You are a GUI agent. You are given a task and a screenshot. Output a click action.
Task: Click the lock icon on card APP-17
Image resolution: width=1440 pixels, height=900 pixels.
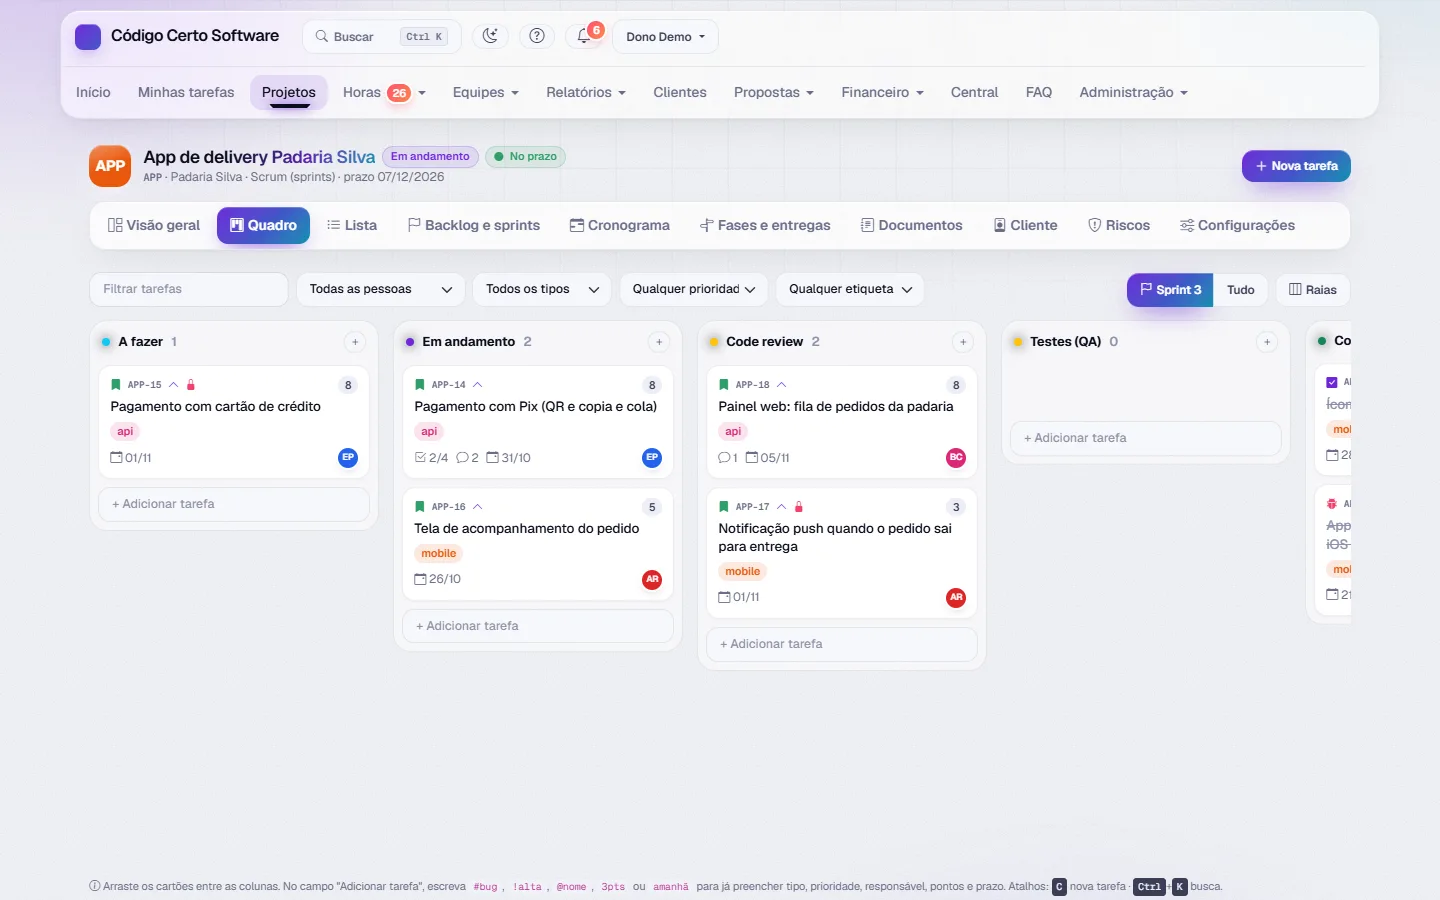click(799, 507)
